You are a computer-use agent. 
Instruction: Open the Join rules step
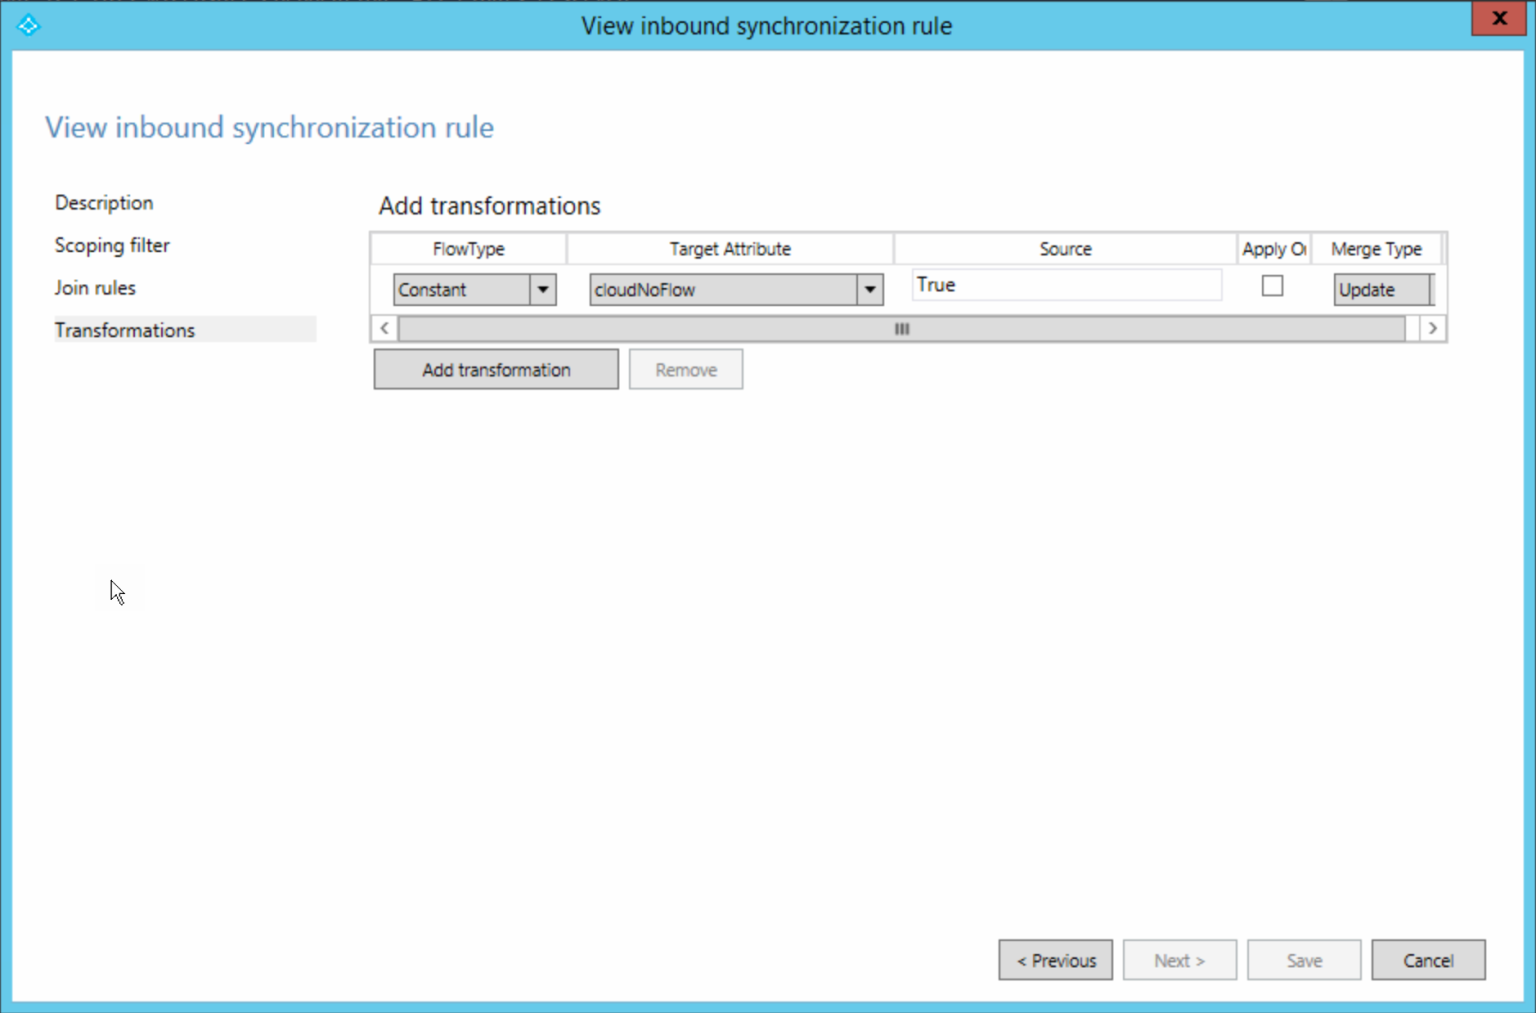click(95, 287)
